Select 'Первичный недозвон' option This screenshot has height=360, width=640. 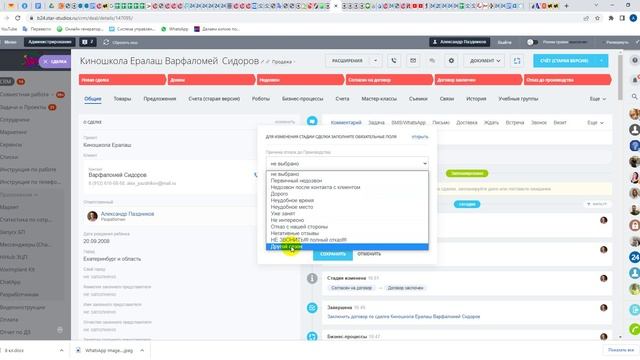[347, 181]
